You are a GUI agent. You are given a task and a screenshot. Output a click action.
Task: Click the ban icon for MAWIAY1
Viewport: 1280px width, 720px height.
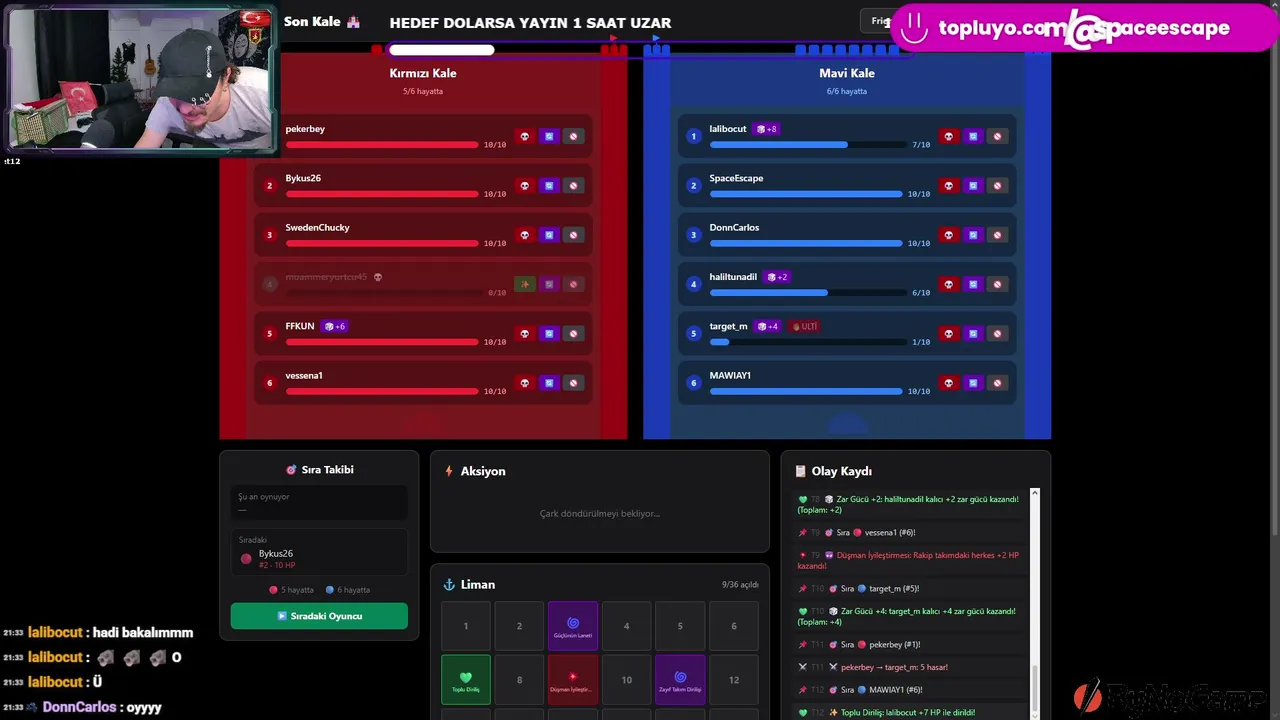coord(997,383)
